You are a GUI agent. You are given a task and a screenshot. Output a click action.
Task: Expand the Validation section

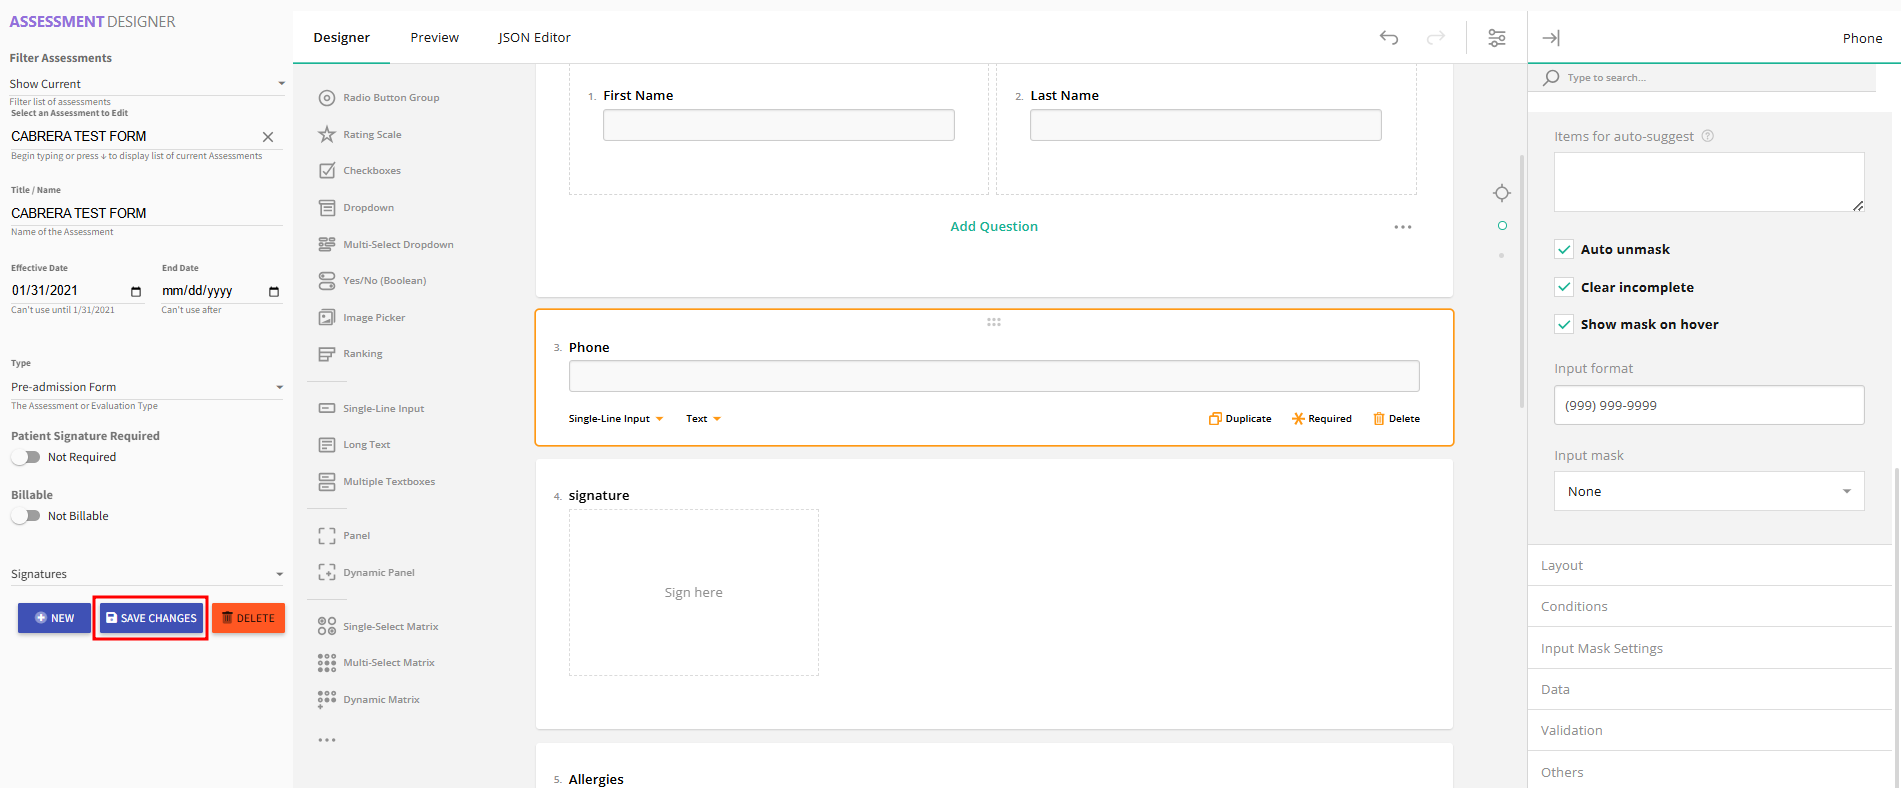(x=1571, y=730)
